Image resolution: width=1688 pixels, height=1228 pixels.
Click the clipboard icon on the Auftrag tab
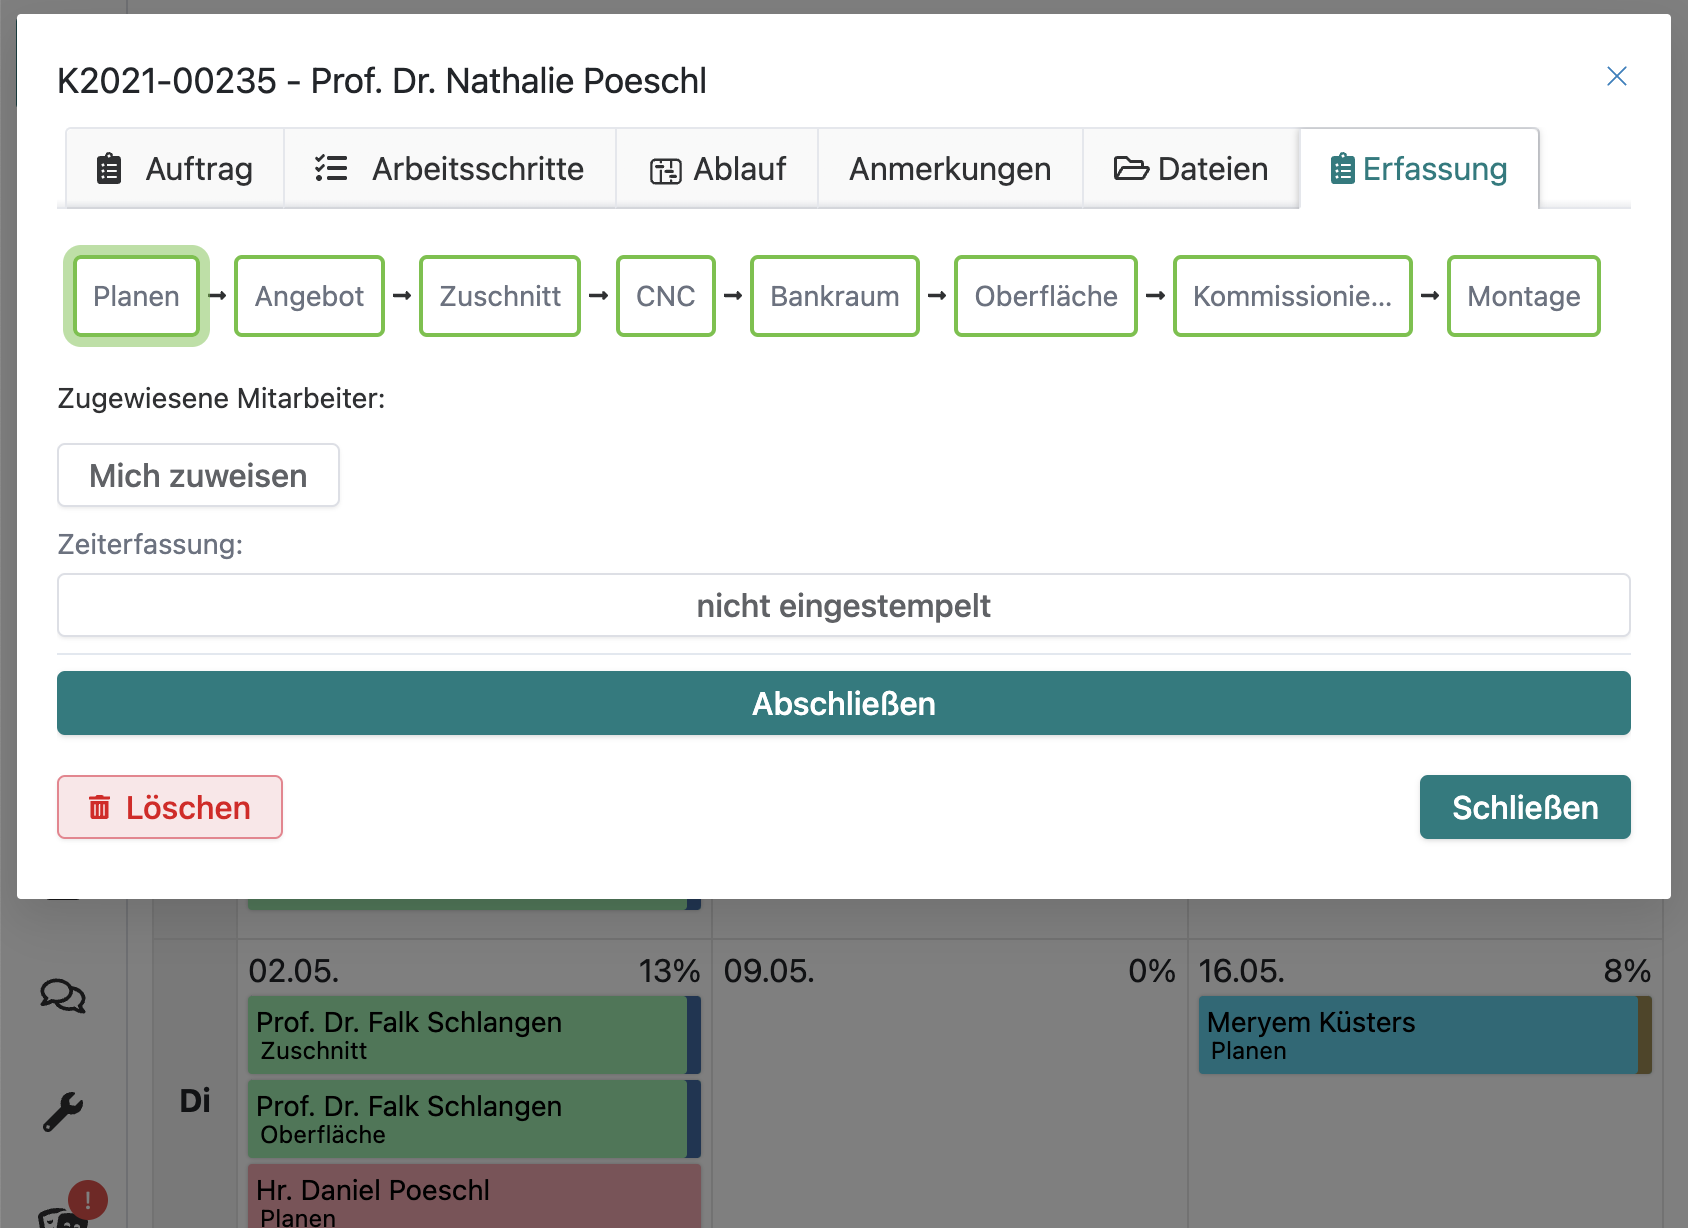coord(110,168)
